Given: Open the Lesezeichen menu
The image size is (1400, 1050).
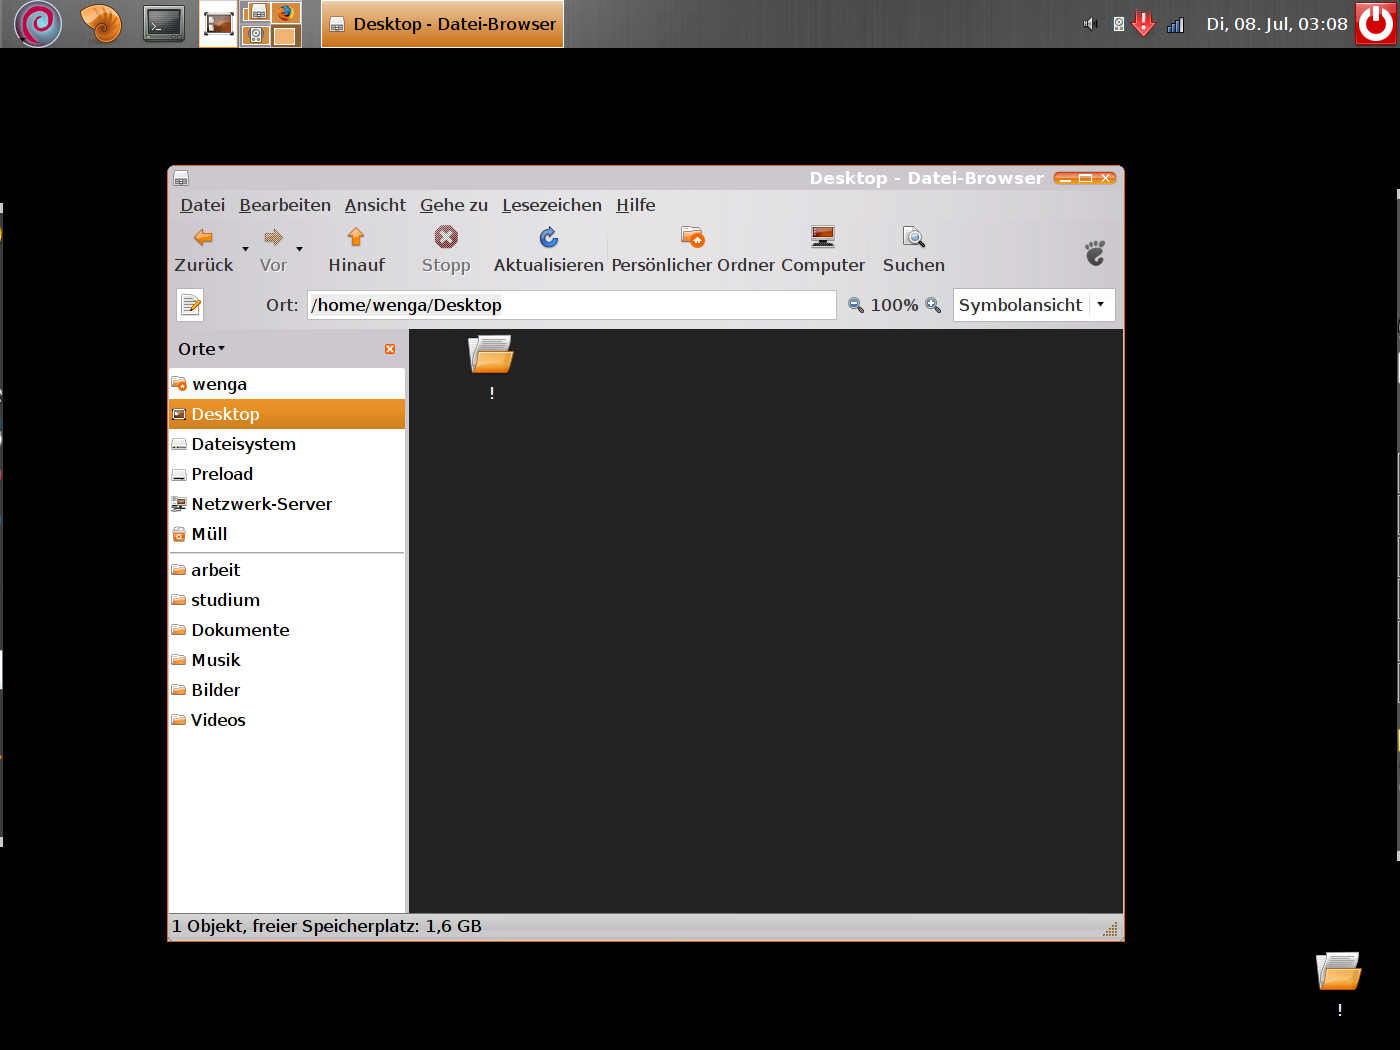Looking at the screenshot, I should (552, 205).
